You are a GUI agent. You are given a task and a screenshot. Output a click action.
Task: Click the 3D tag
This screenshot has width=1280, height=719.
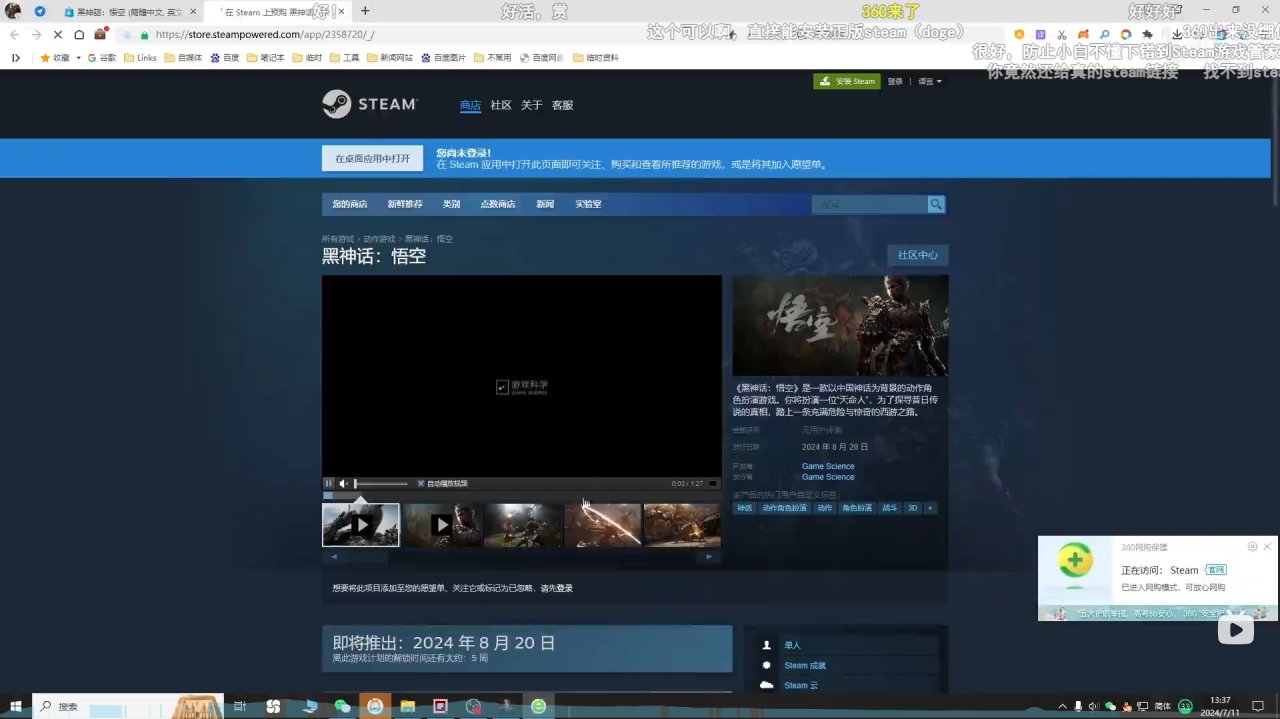[912, 508]
